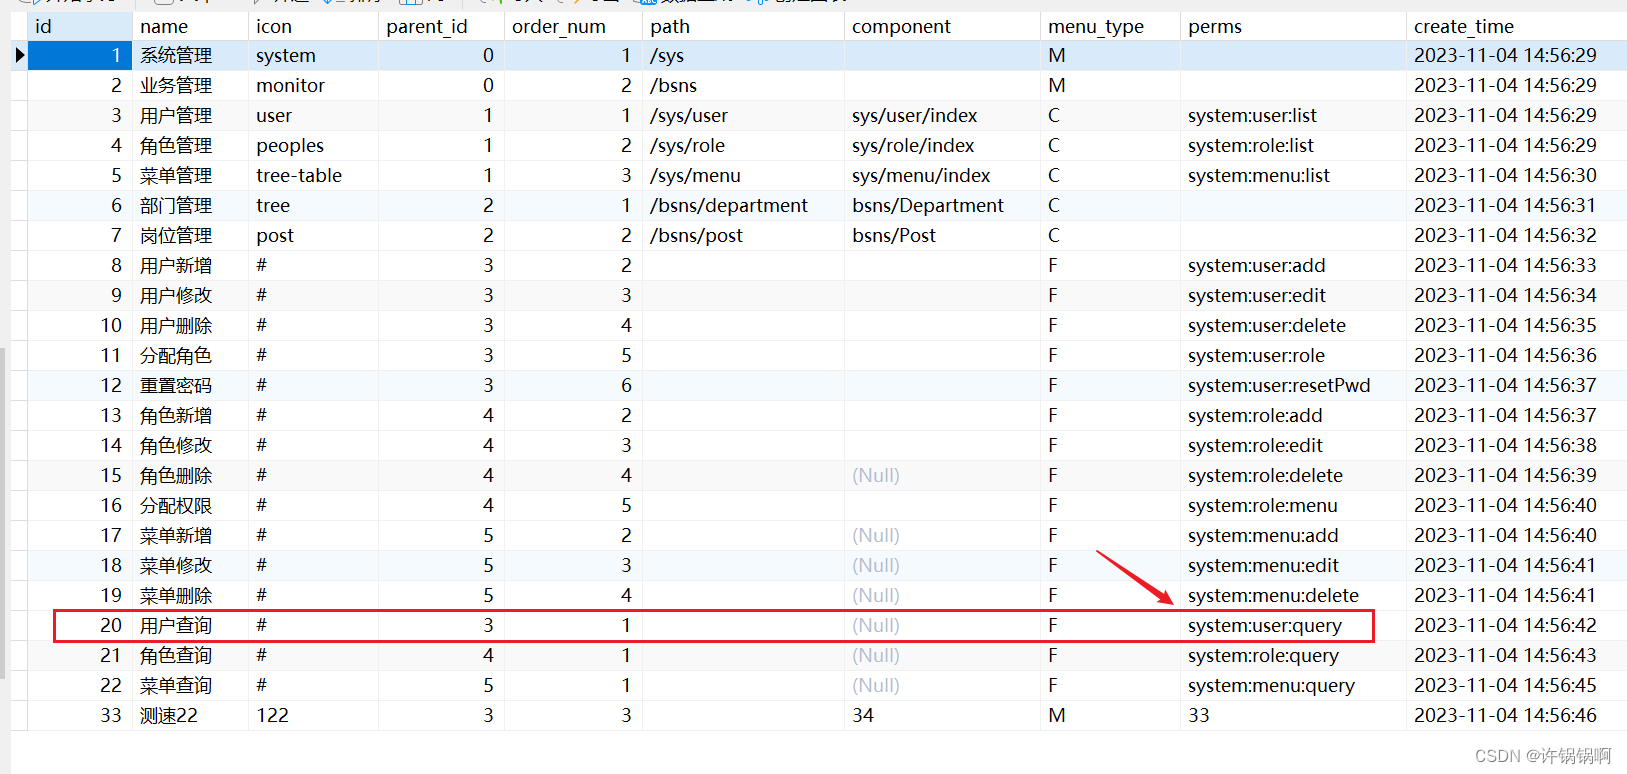Click the sys/role/index component cell
This screenshot has width=1627, height=774.
[x=942, y=146]
